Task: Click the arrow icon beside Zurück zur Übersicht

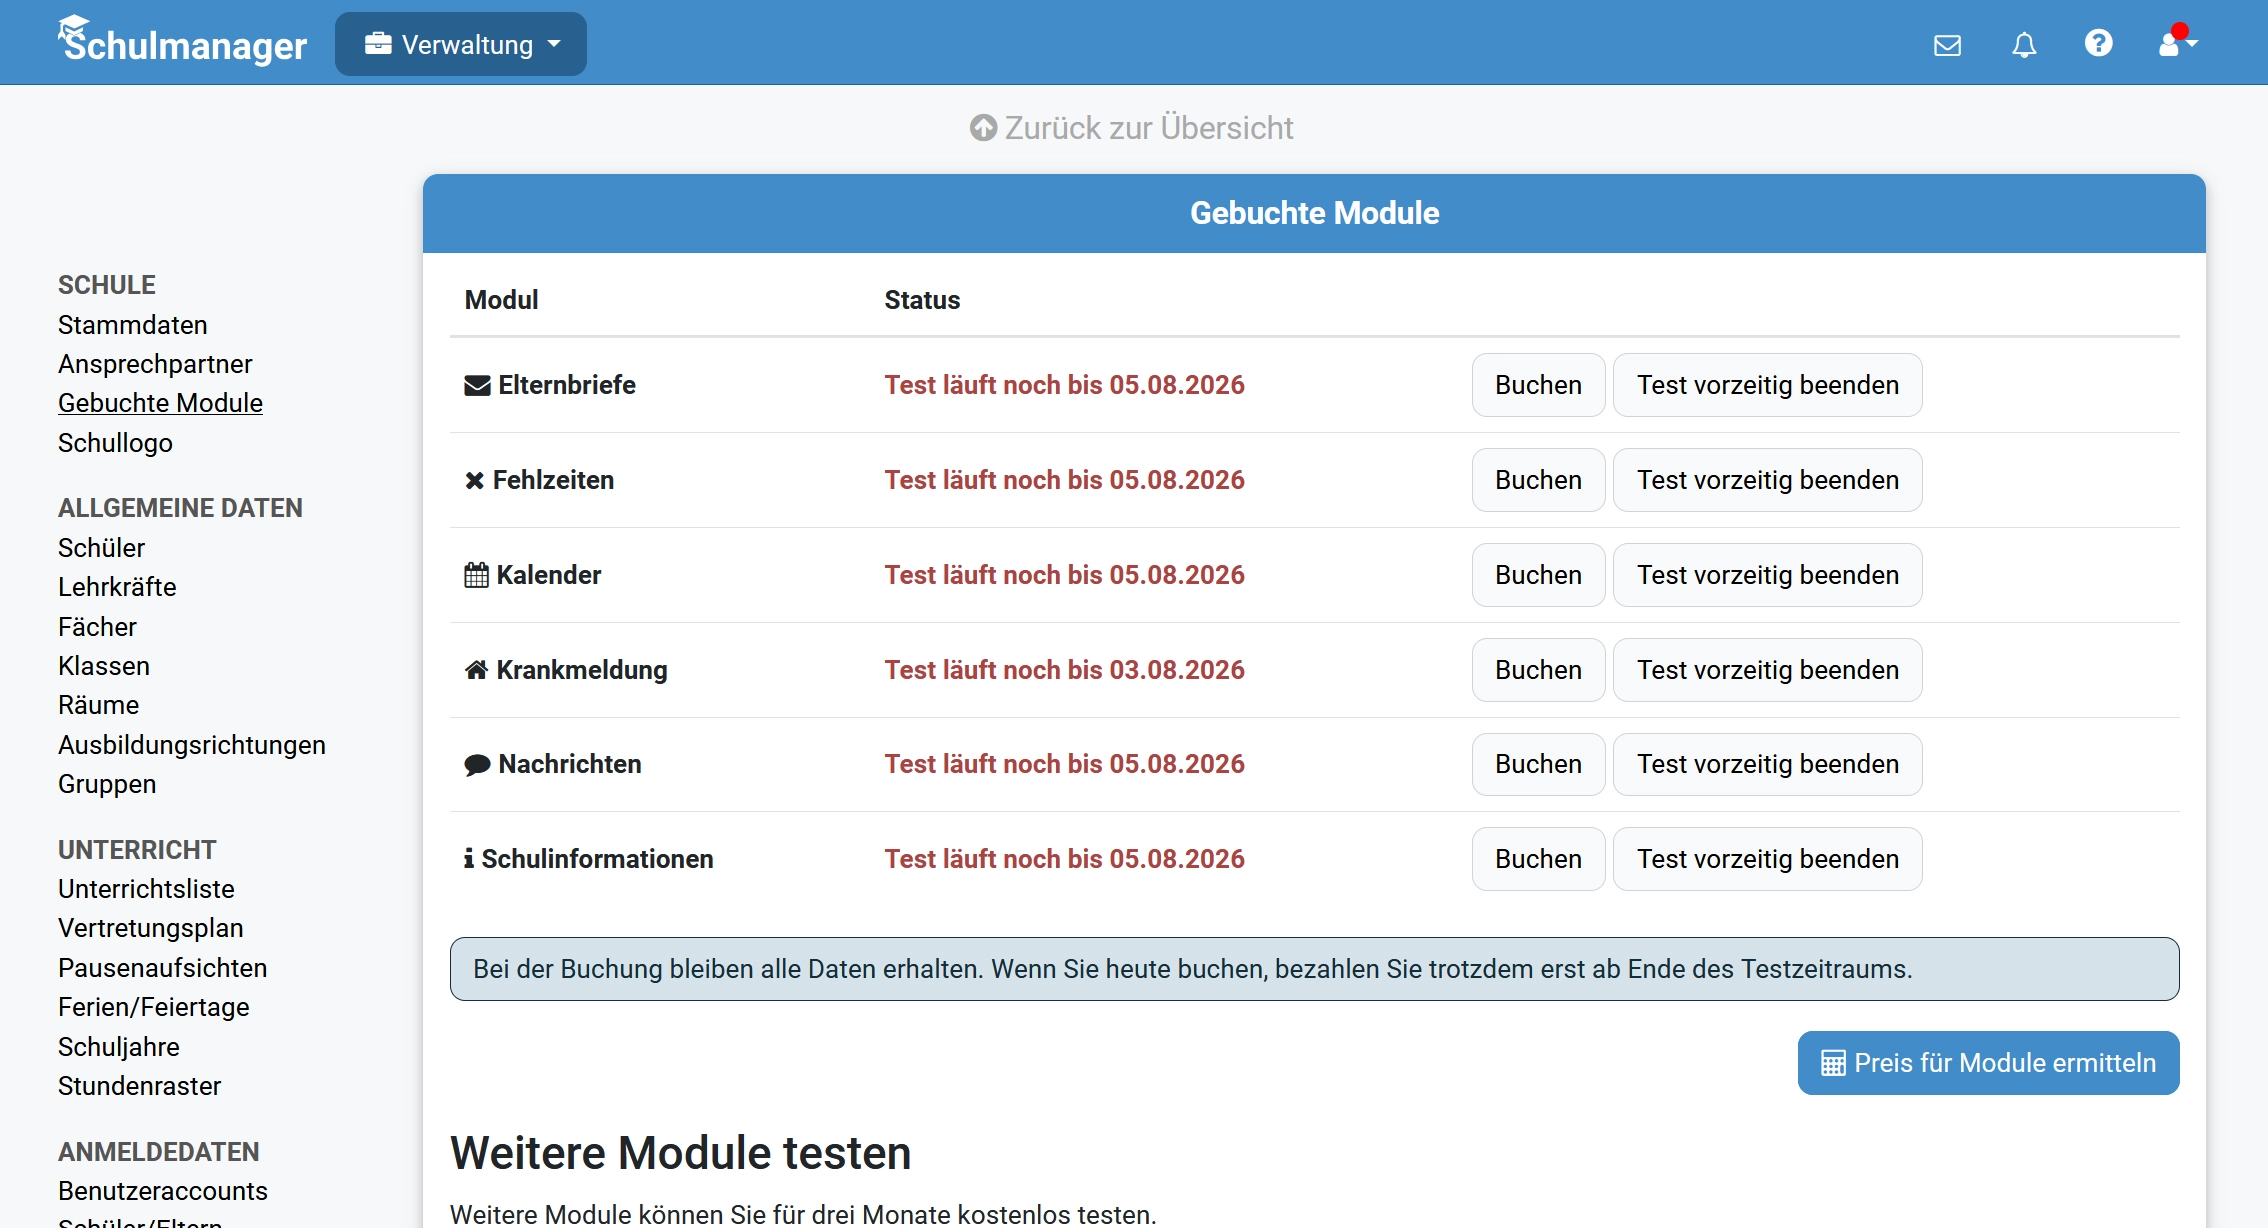Action: coord(983,128)
